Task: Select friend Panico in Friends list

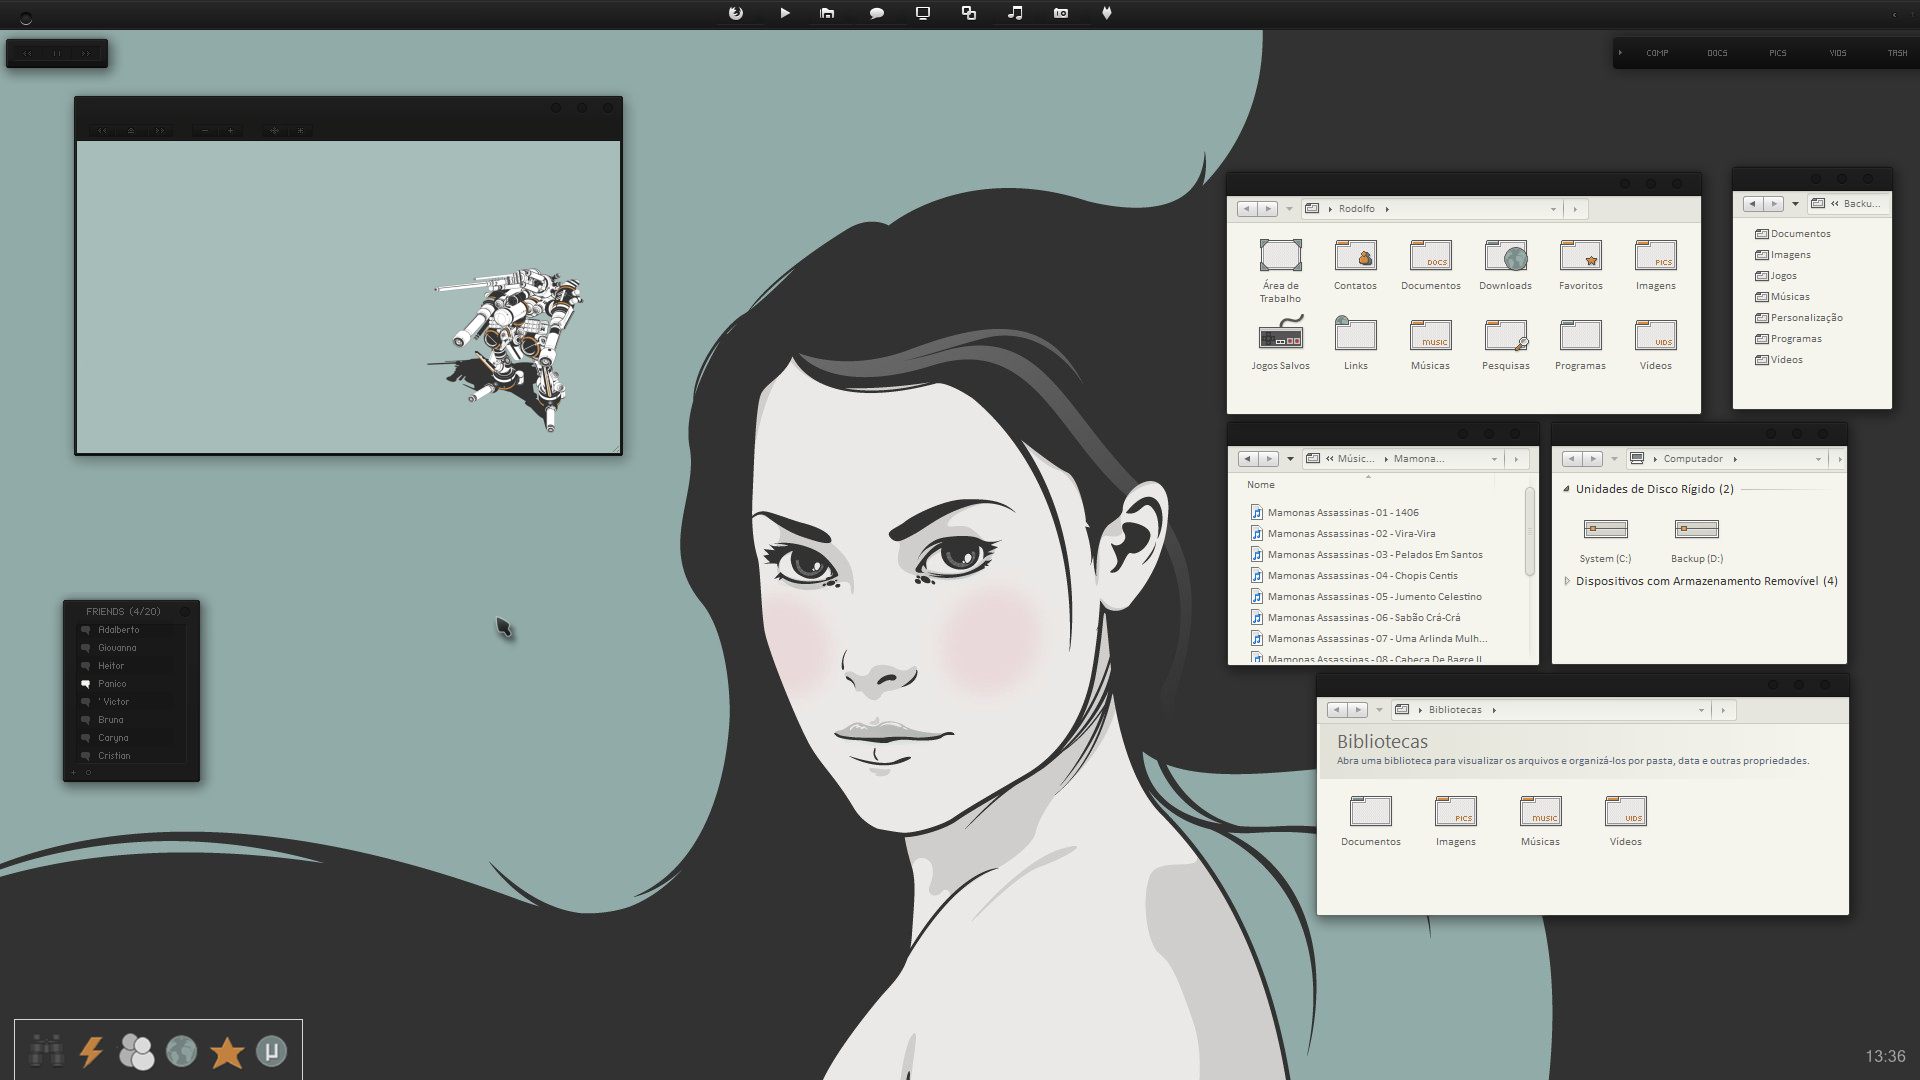Action: pos(112,684)
